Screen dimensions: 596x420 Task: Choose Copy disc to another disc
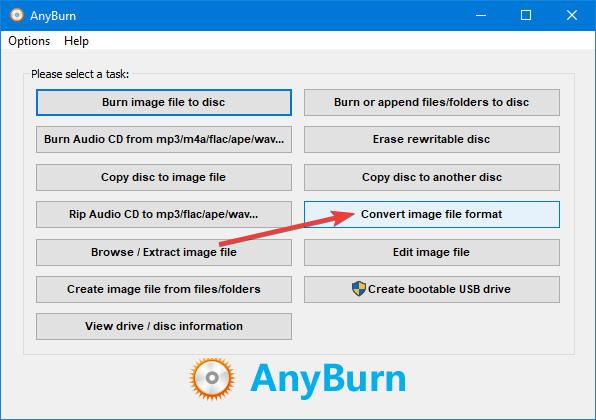click(x=432, y=177)
